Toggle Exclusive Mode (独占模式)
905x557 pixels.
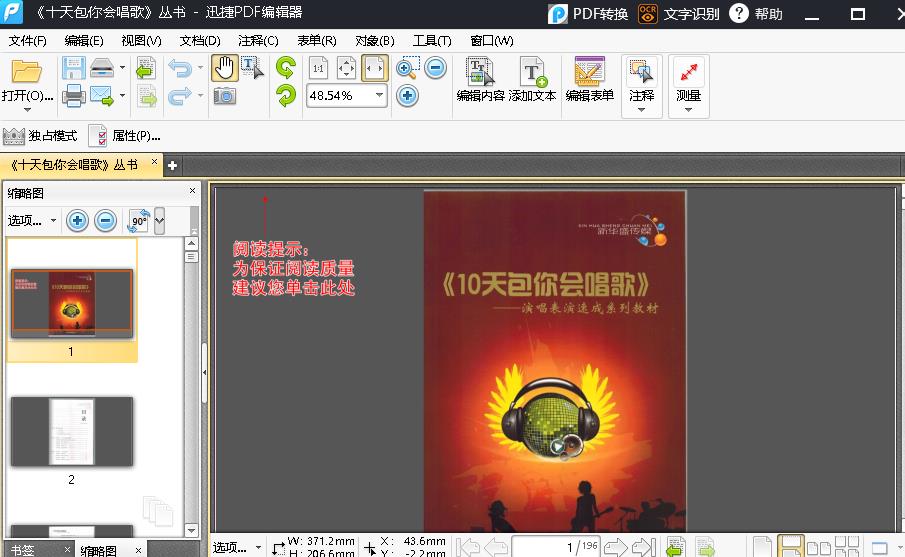(x=40, y=136)
